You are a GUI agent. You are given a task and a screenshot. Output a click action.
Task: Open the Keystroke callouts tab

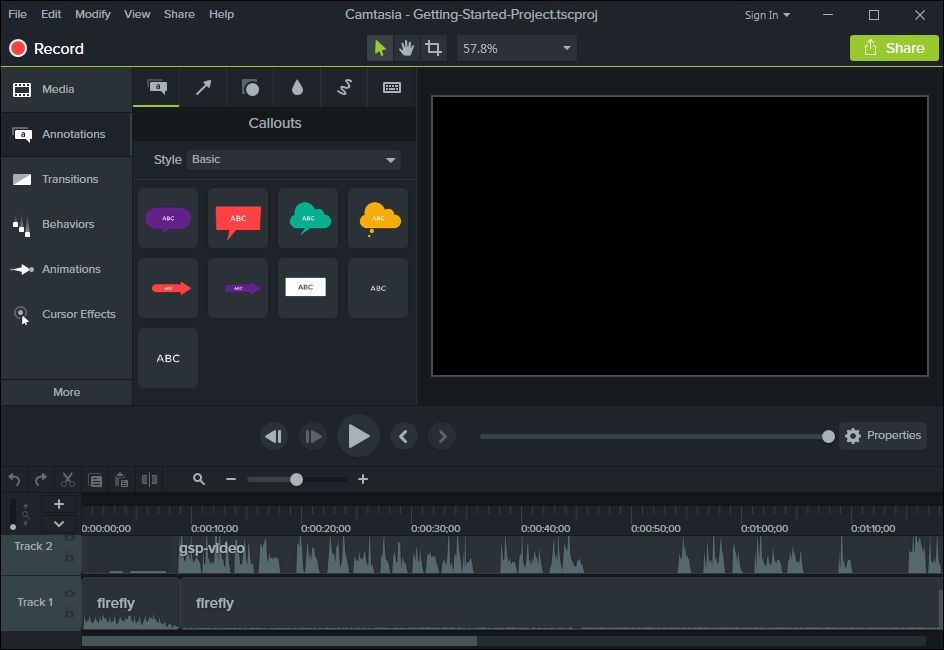pos(392,88)
